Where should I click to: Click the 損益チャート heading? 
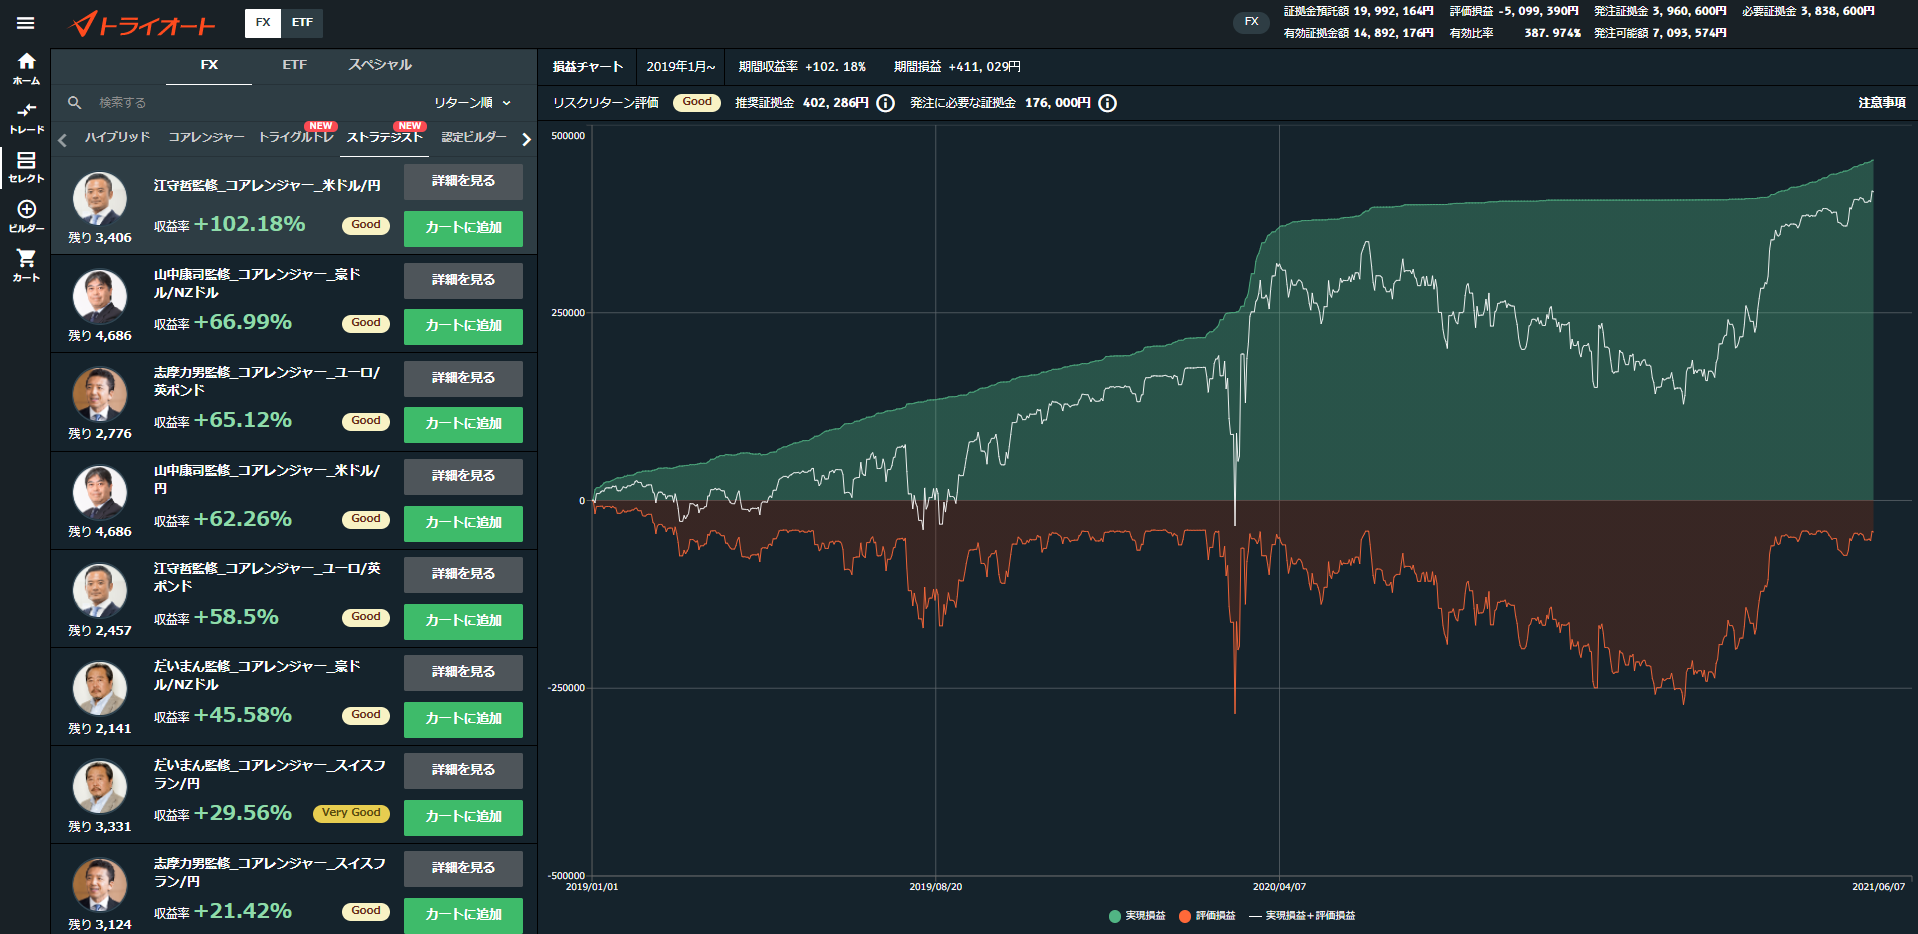point(588,67)
